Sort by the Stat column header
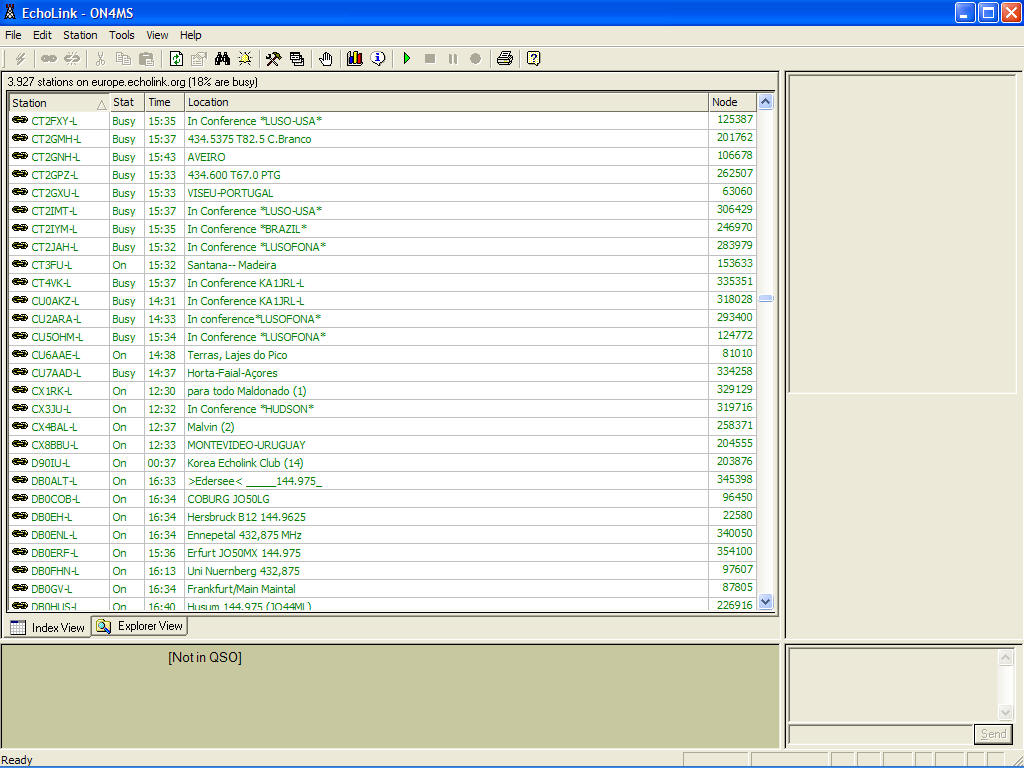The height and width of the screenshot is (768, 1024). 126,103
